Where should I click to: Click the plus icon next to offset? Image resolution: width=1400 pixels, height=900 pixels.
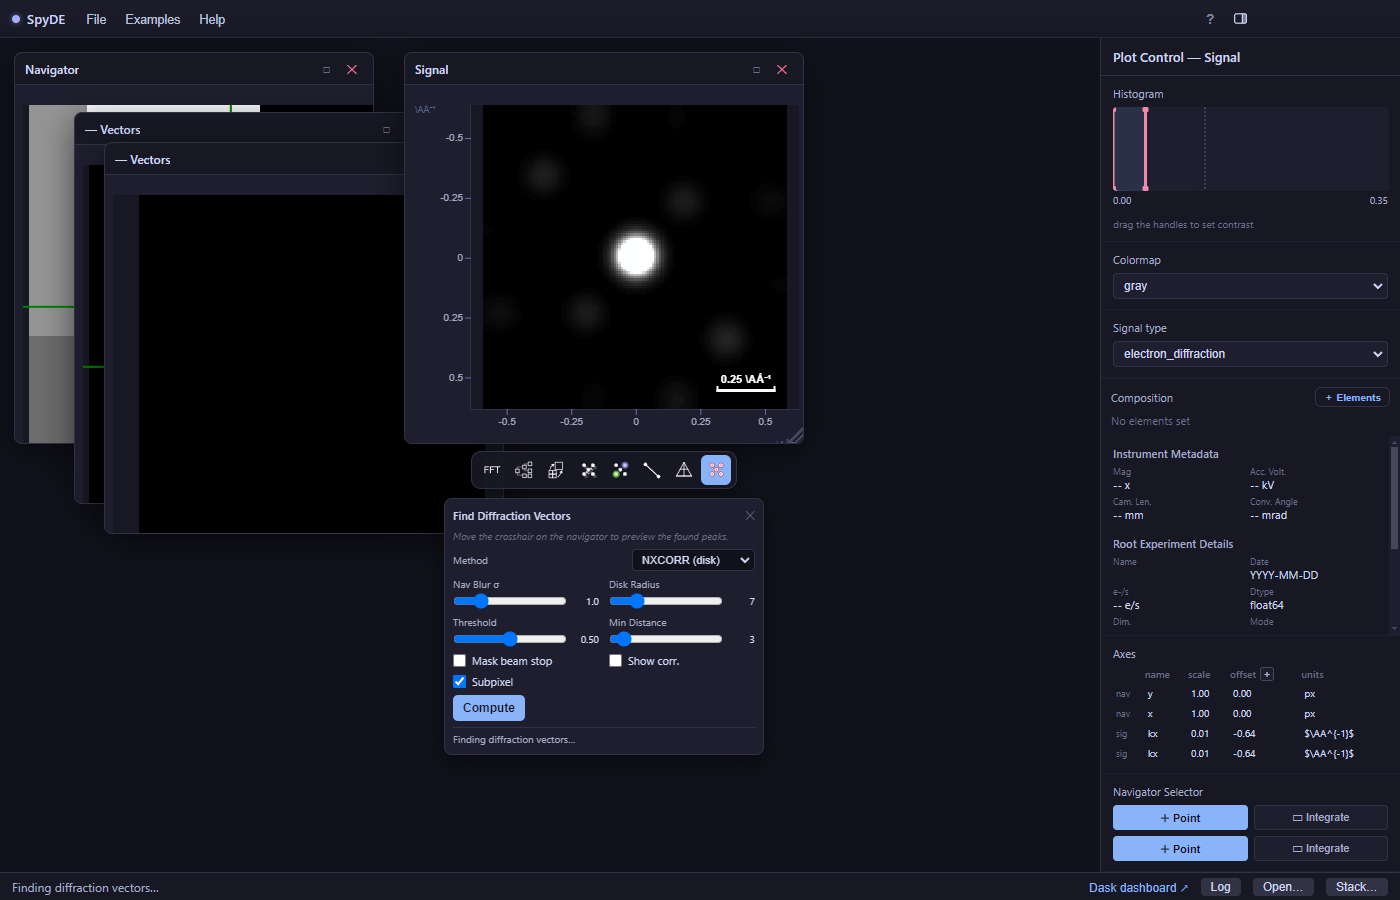pyautogui.click(x=1267, y=674)
